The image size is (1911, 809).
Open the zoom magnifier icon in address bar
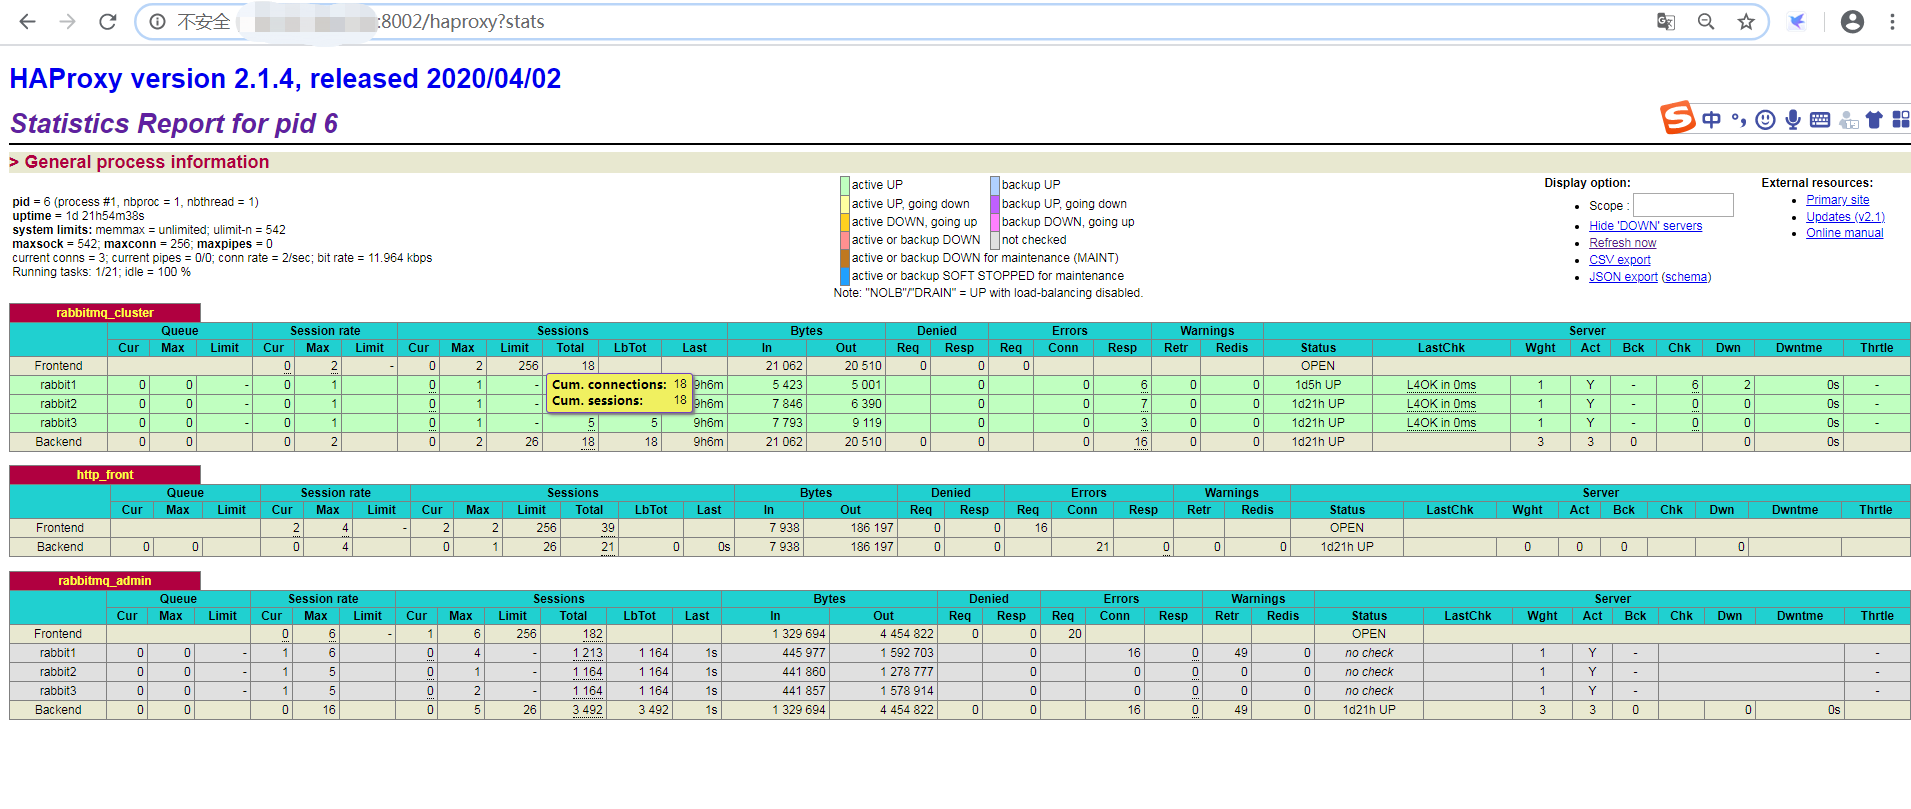[1706, 21]
